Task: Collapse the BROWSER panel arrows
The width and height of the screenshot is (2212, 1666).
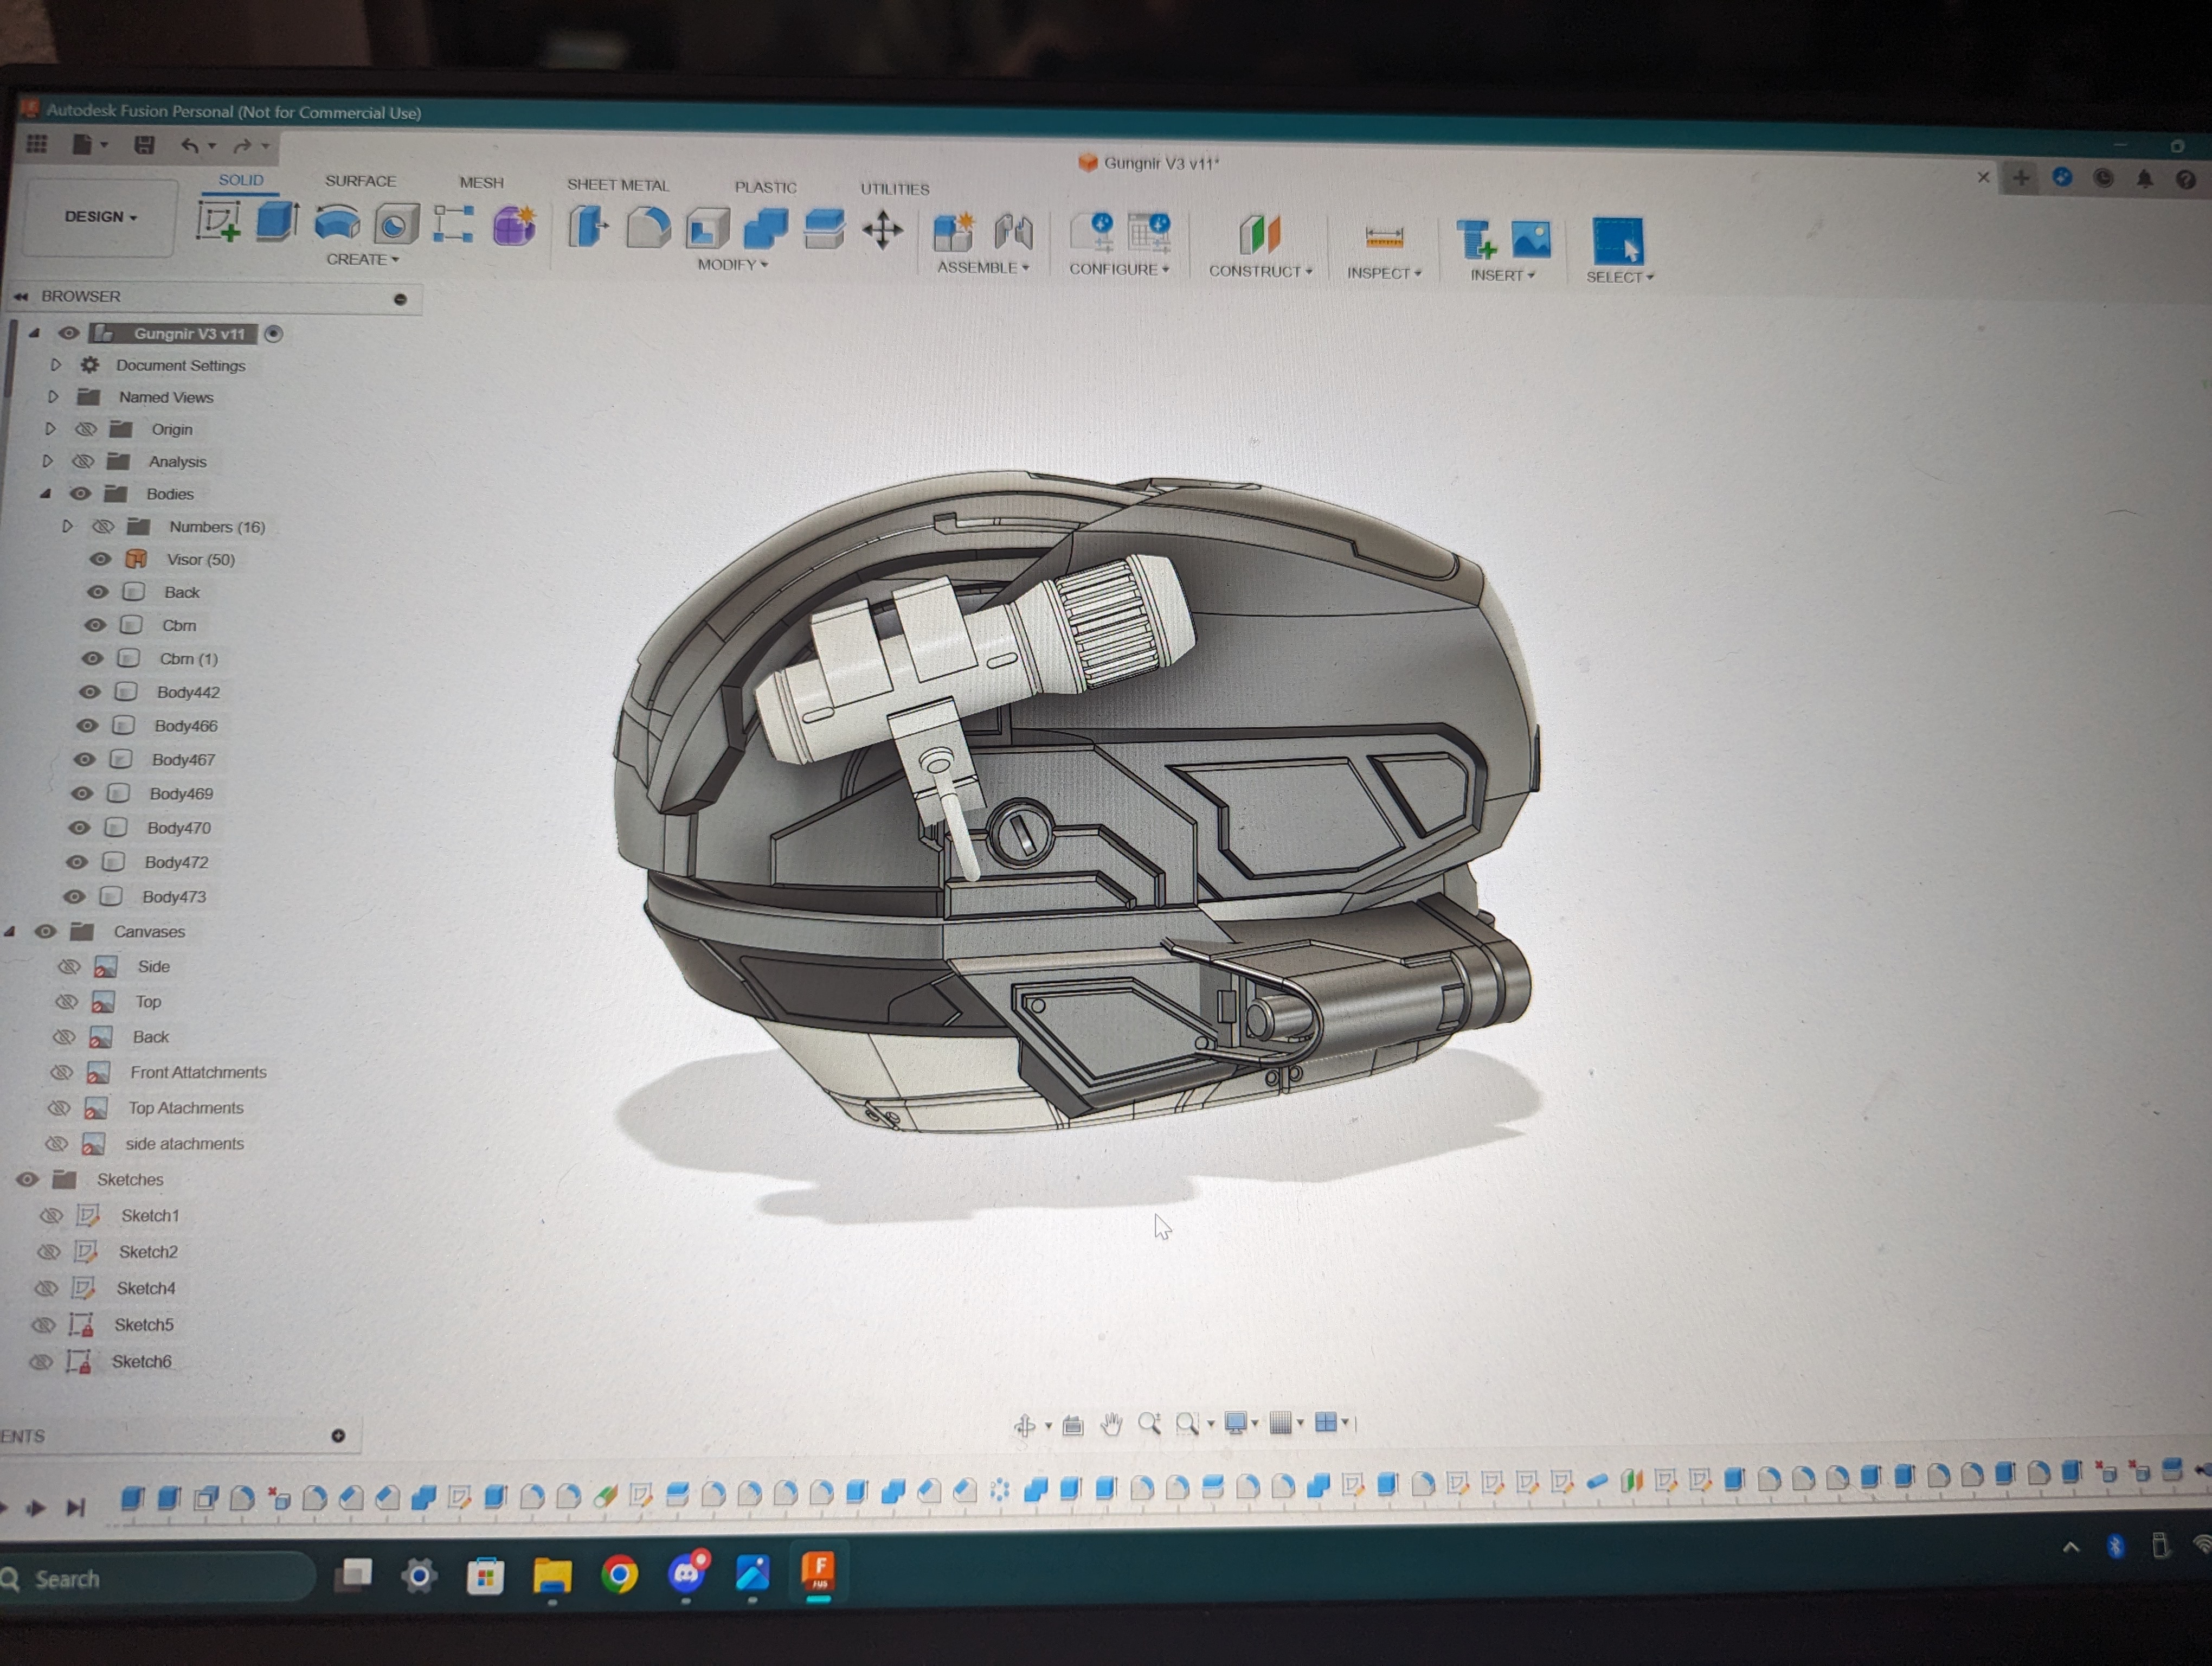Action: pyautogui.click(x=21, y=296)
